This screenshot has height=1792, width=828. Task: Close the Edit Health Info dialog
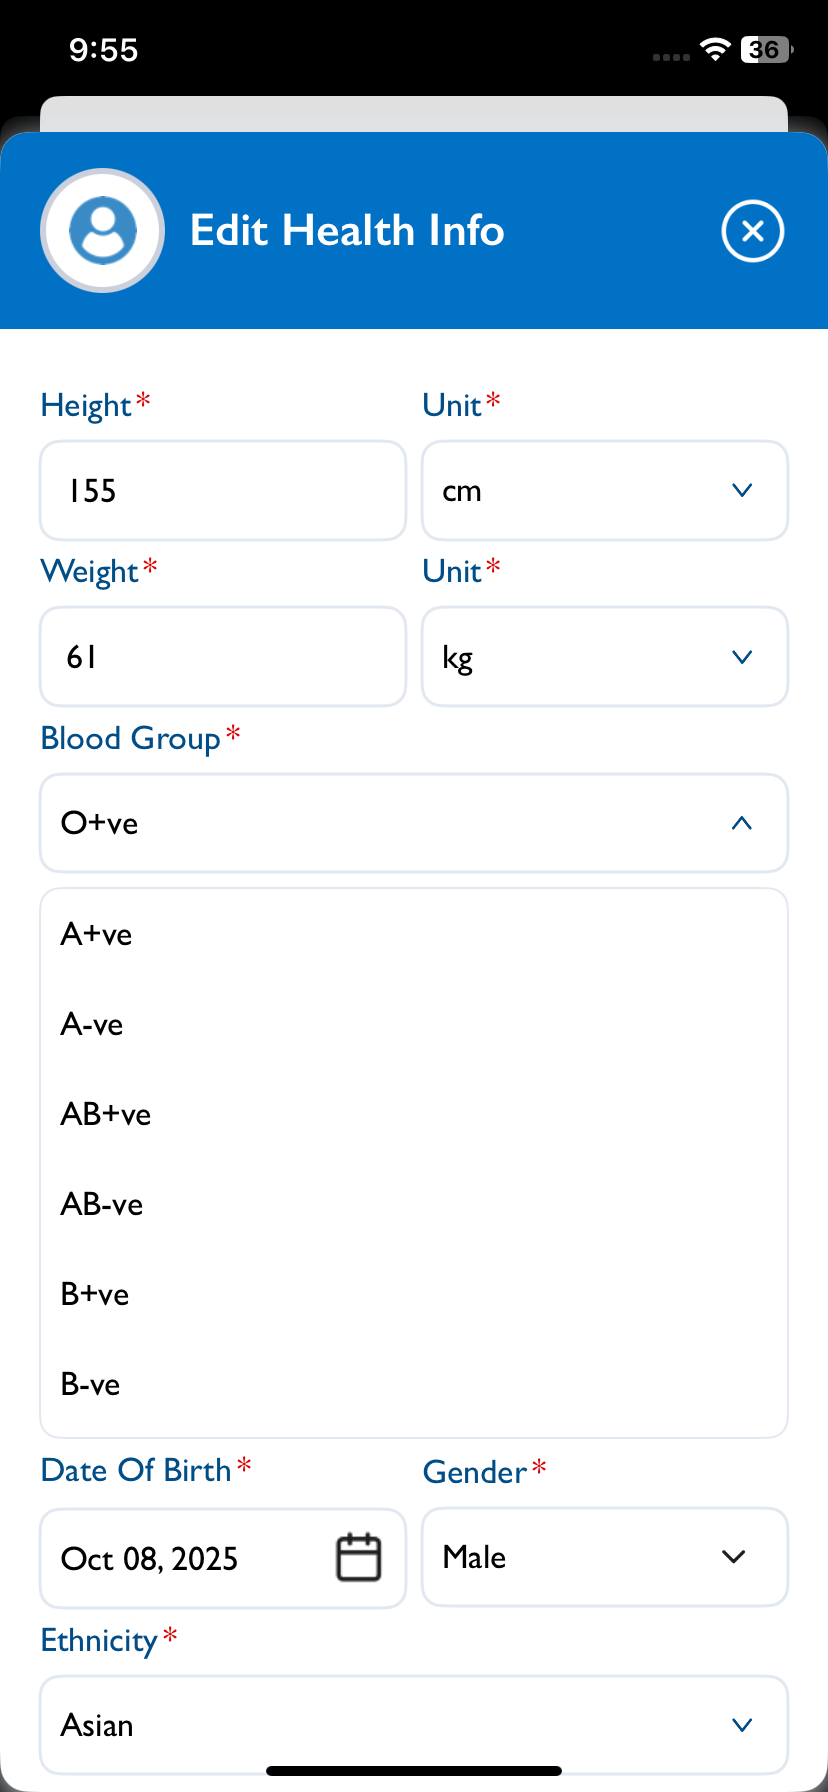(752, 231)
